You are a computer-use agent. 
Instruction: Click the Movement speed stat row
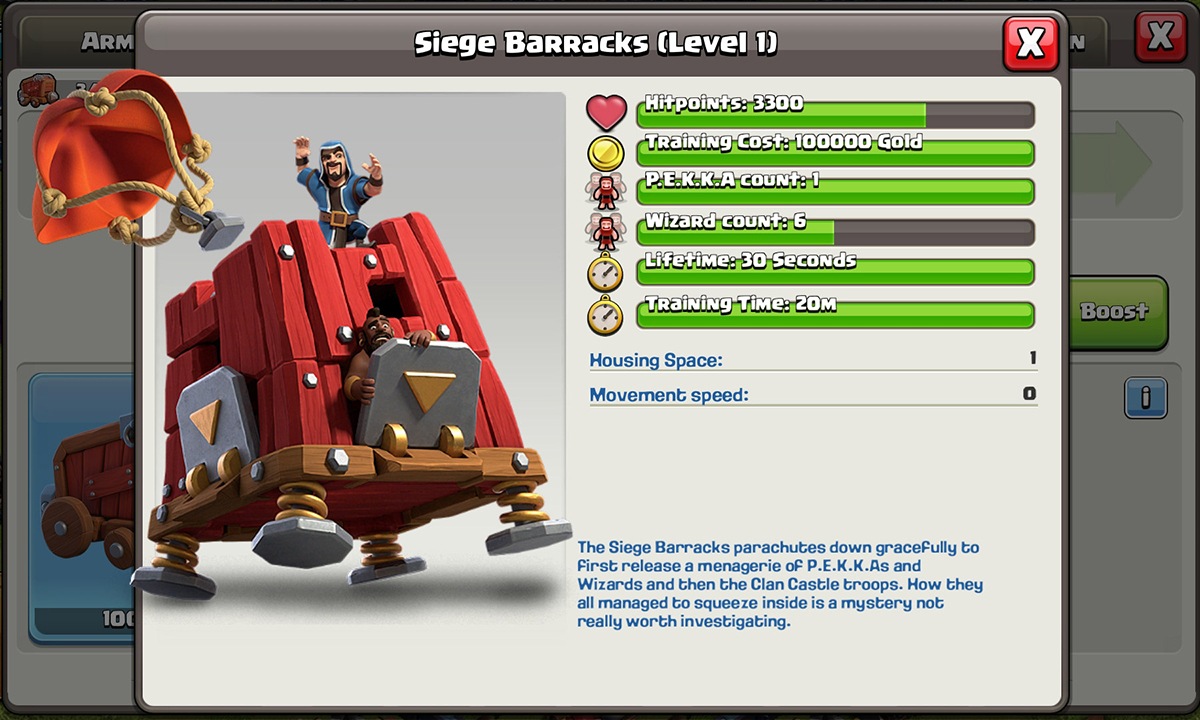coord(813,394)
